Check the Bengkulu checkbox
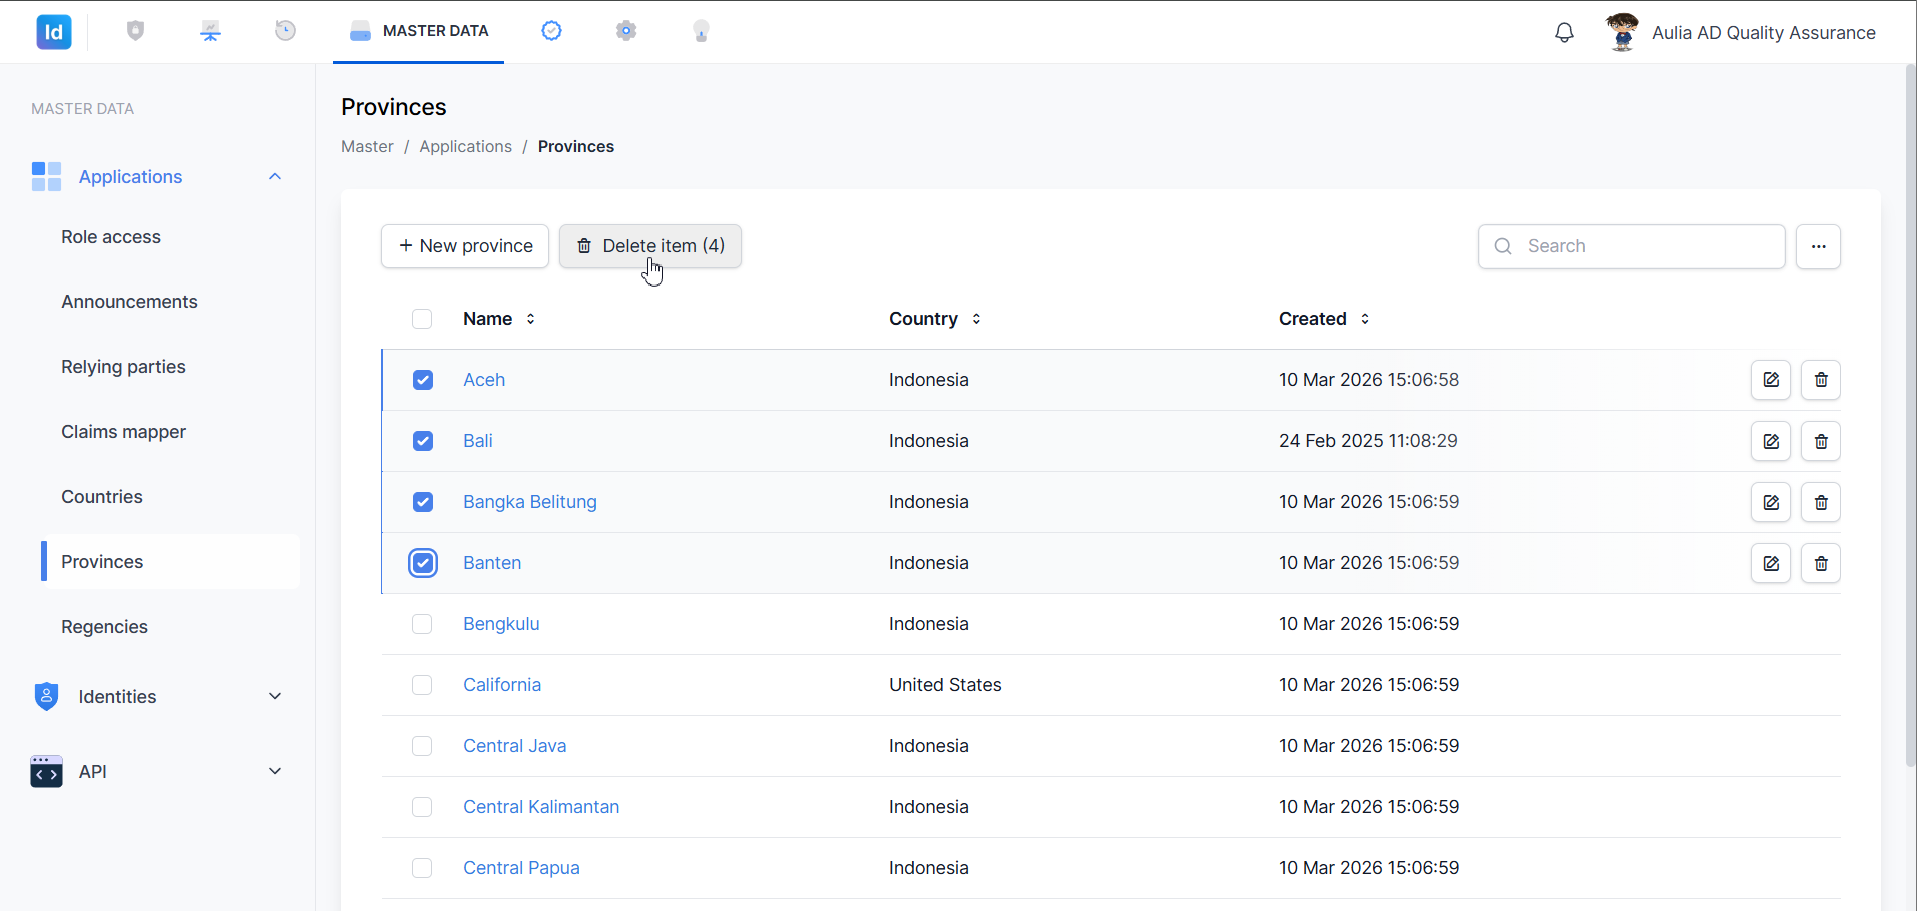 (422, 624)
